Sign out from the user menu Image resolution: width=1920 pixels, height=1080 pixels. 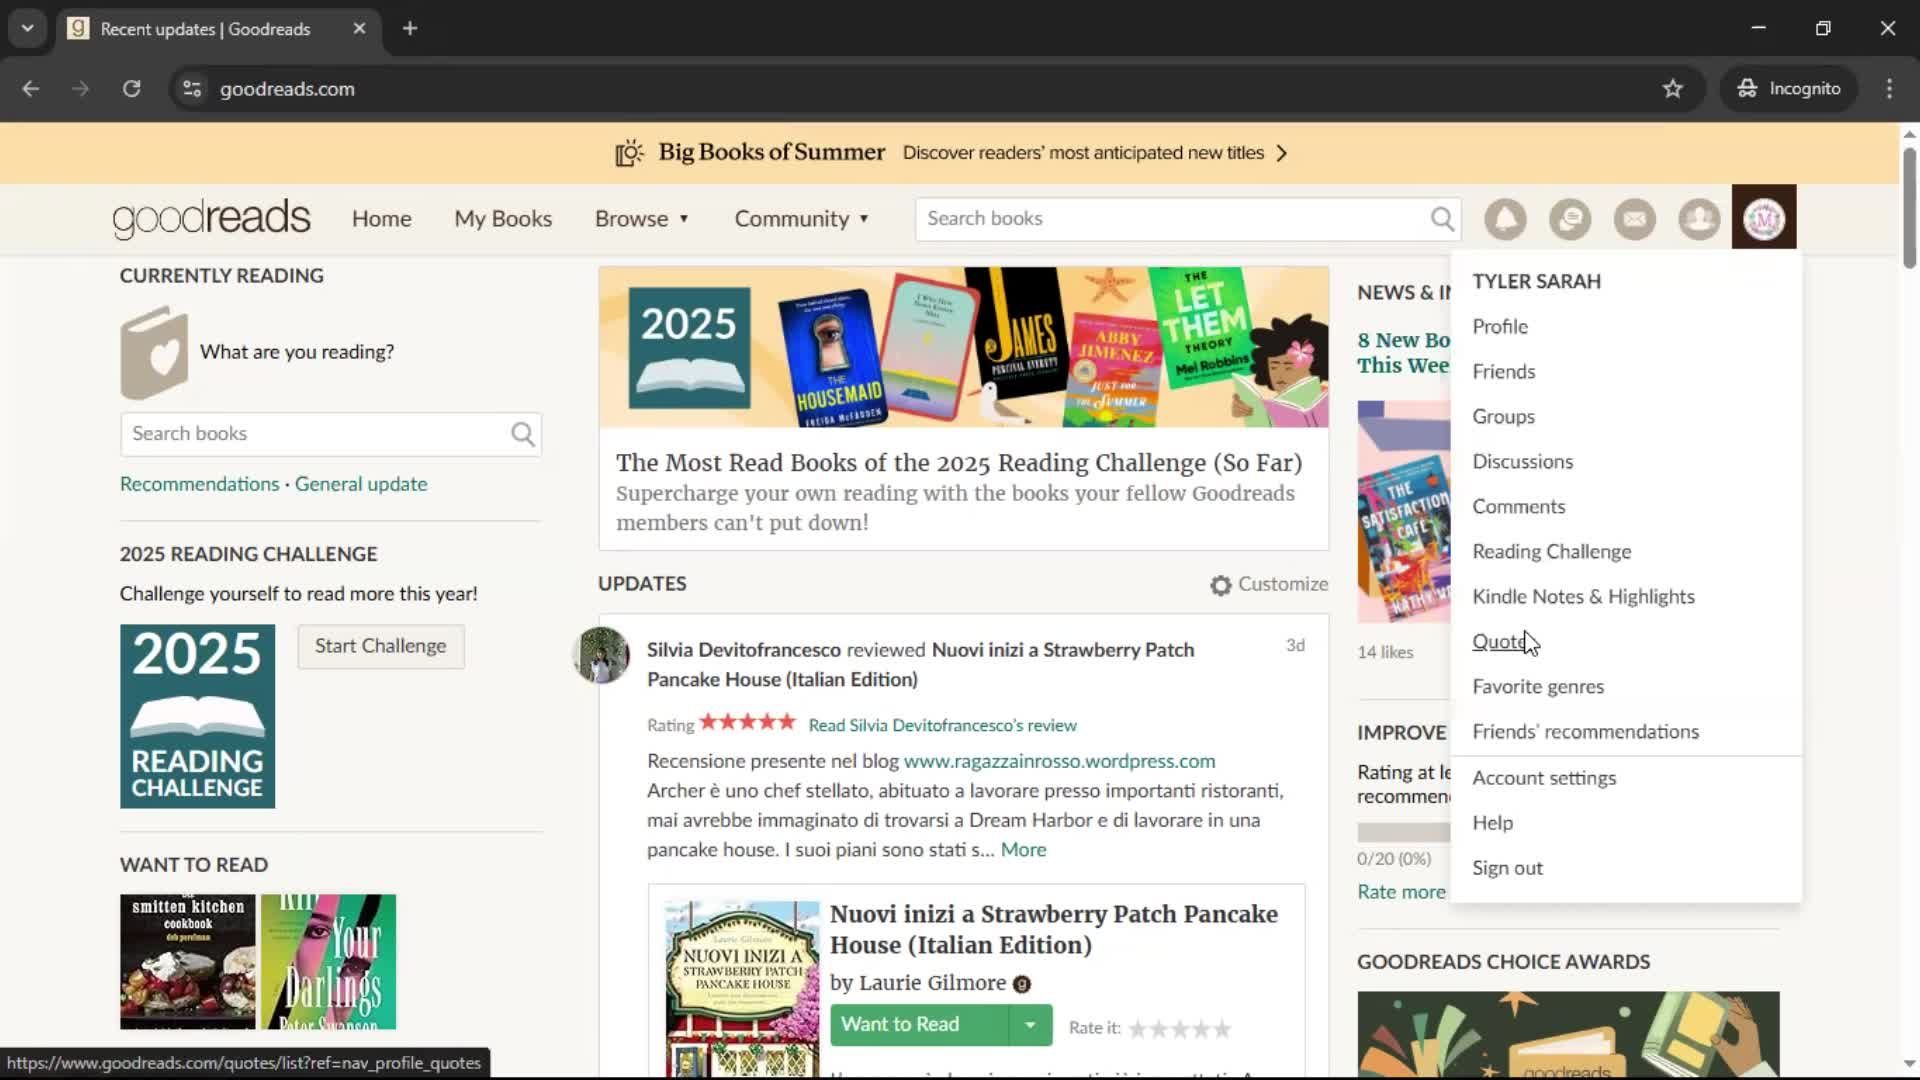click(x=1507, y=868)
